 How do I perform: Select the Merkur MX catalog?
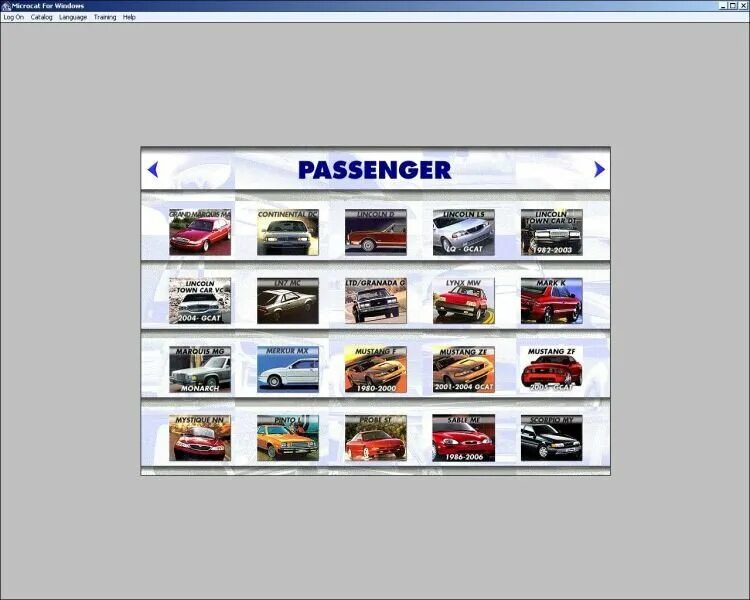point(288,369)
